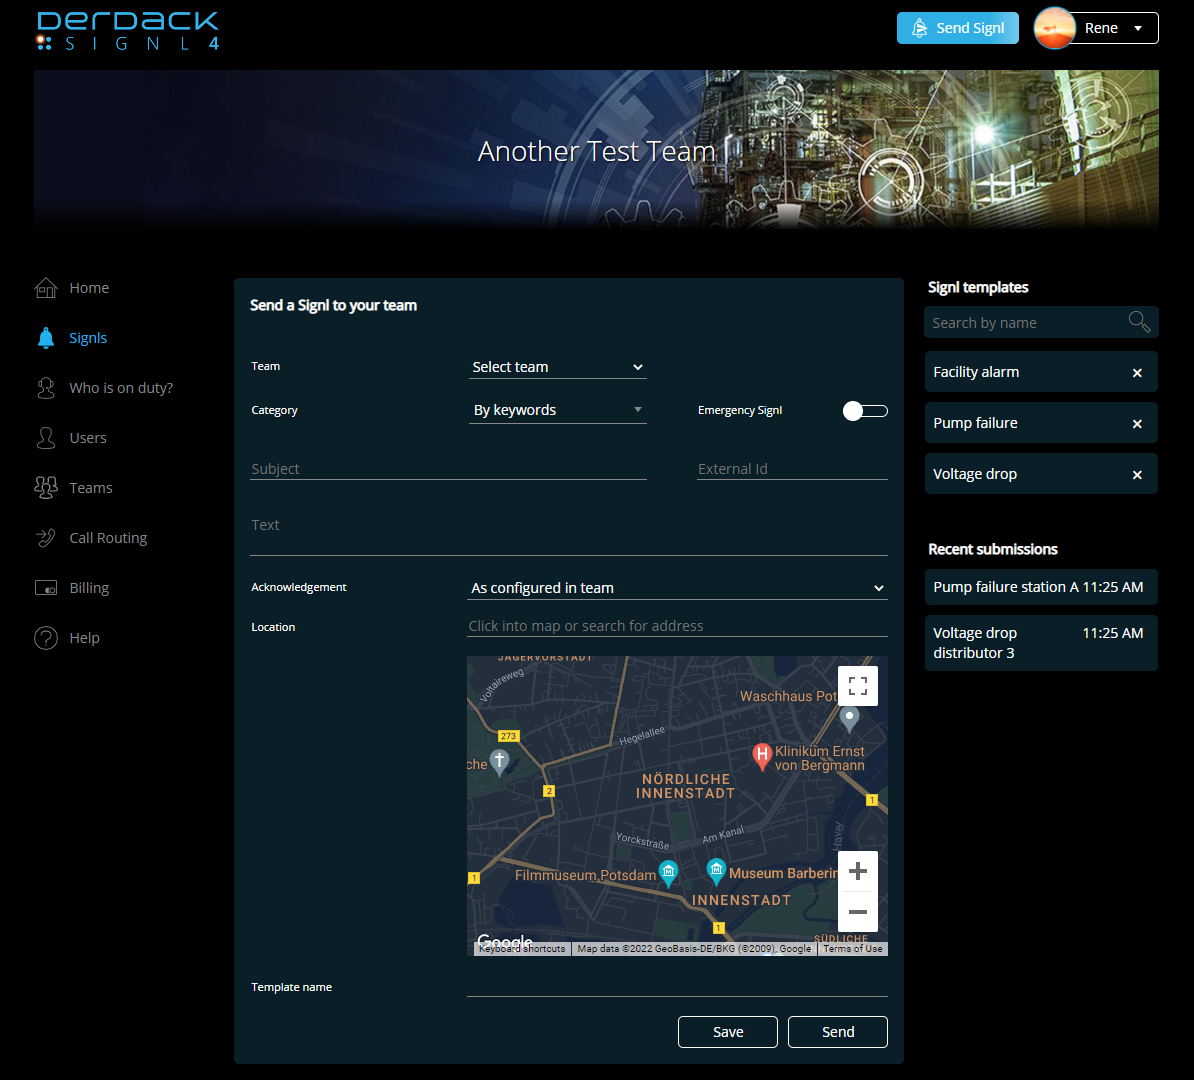Viewport: 1194px width, 1080px height.
Task: Open the Help page
Action: pos(85,637)
